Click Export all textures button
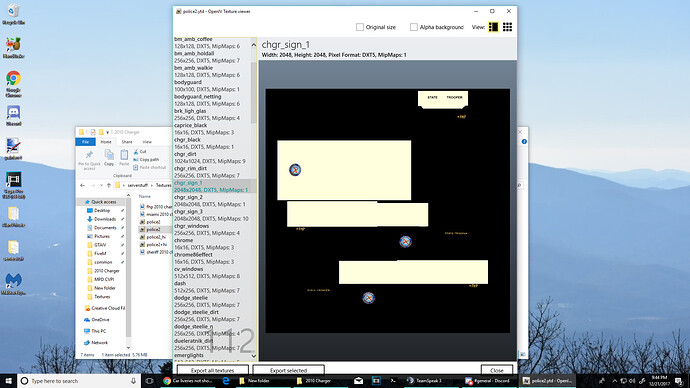 pyautogui.click(x=213, y=370)
